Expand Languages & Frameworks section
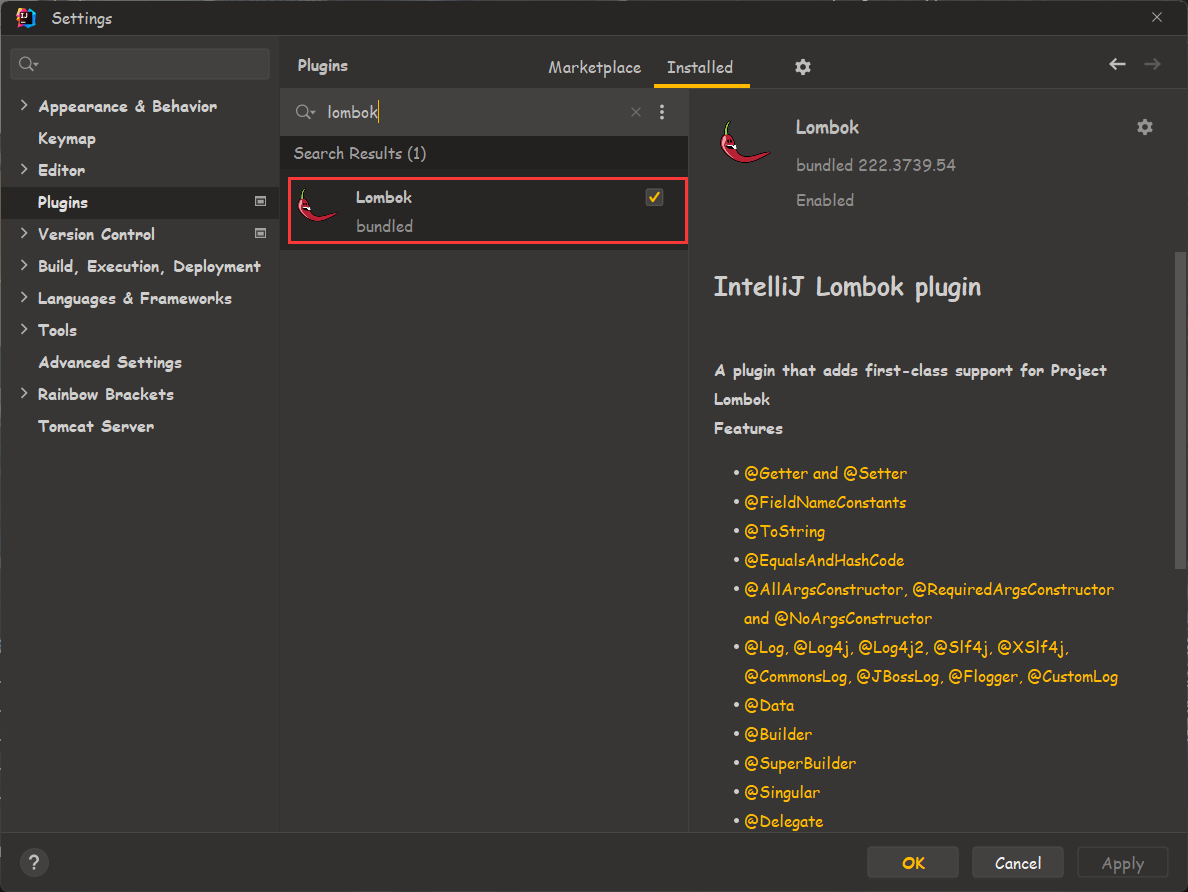Image resolution: width=1188 pixels, height=892 pixels. pos(23,298)
